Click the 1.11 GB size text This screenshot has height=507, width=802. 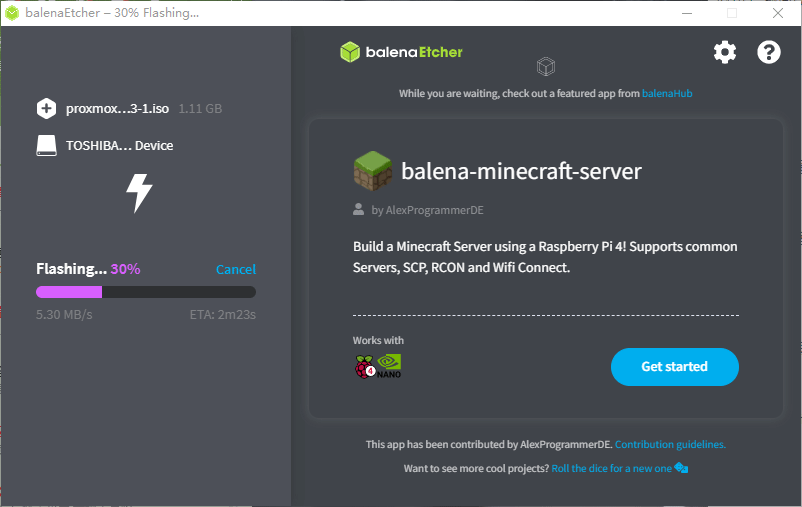coord(200,108)
